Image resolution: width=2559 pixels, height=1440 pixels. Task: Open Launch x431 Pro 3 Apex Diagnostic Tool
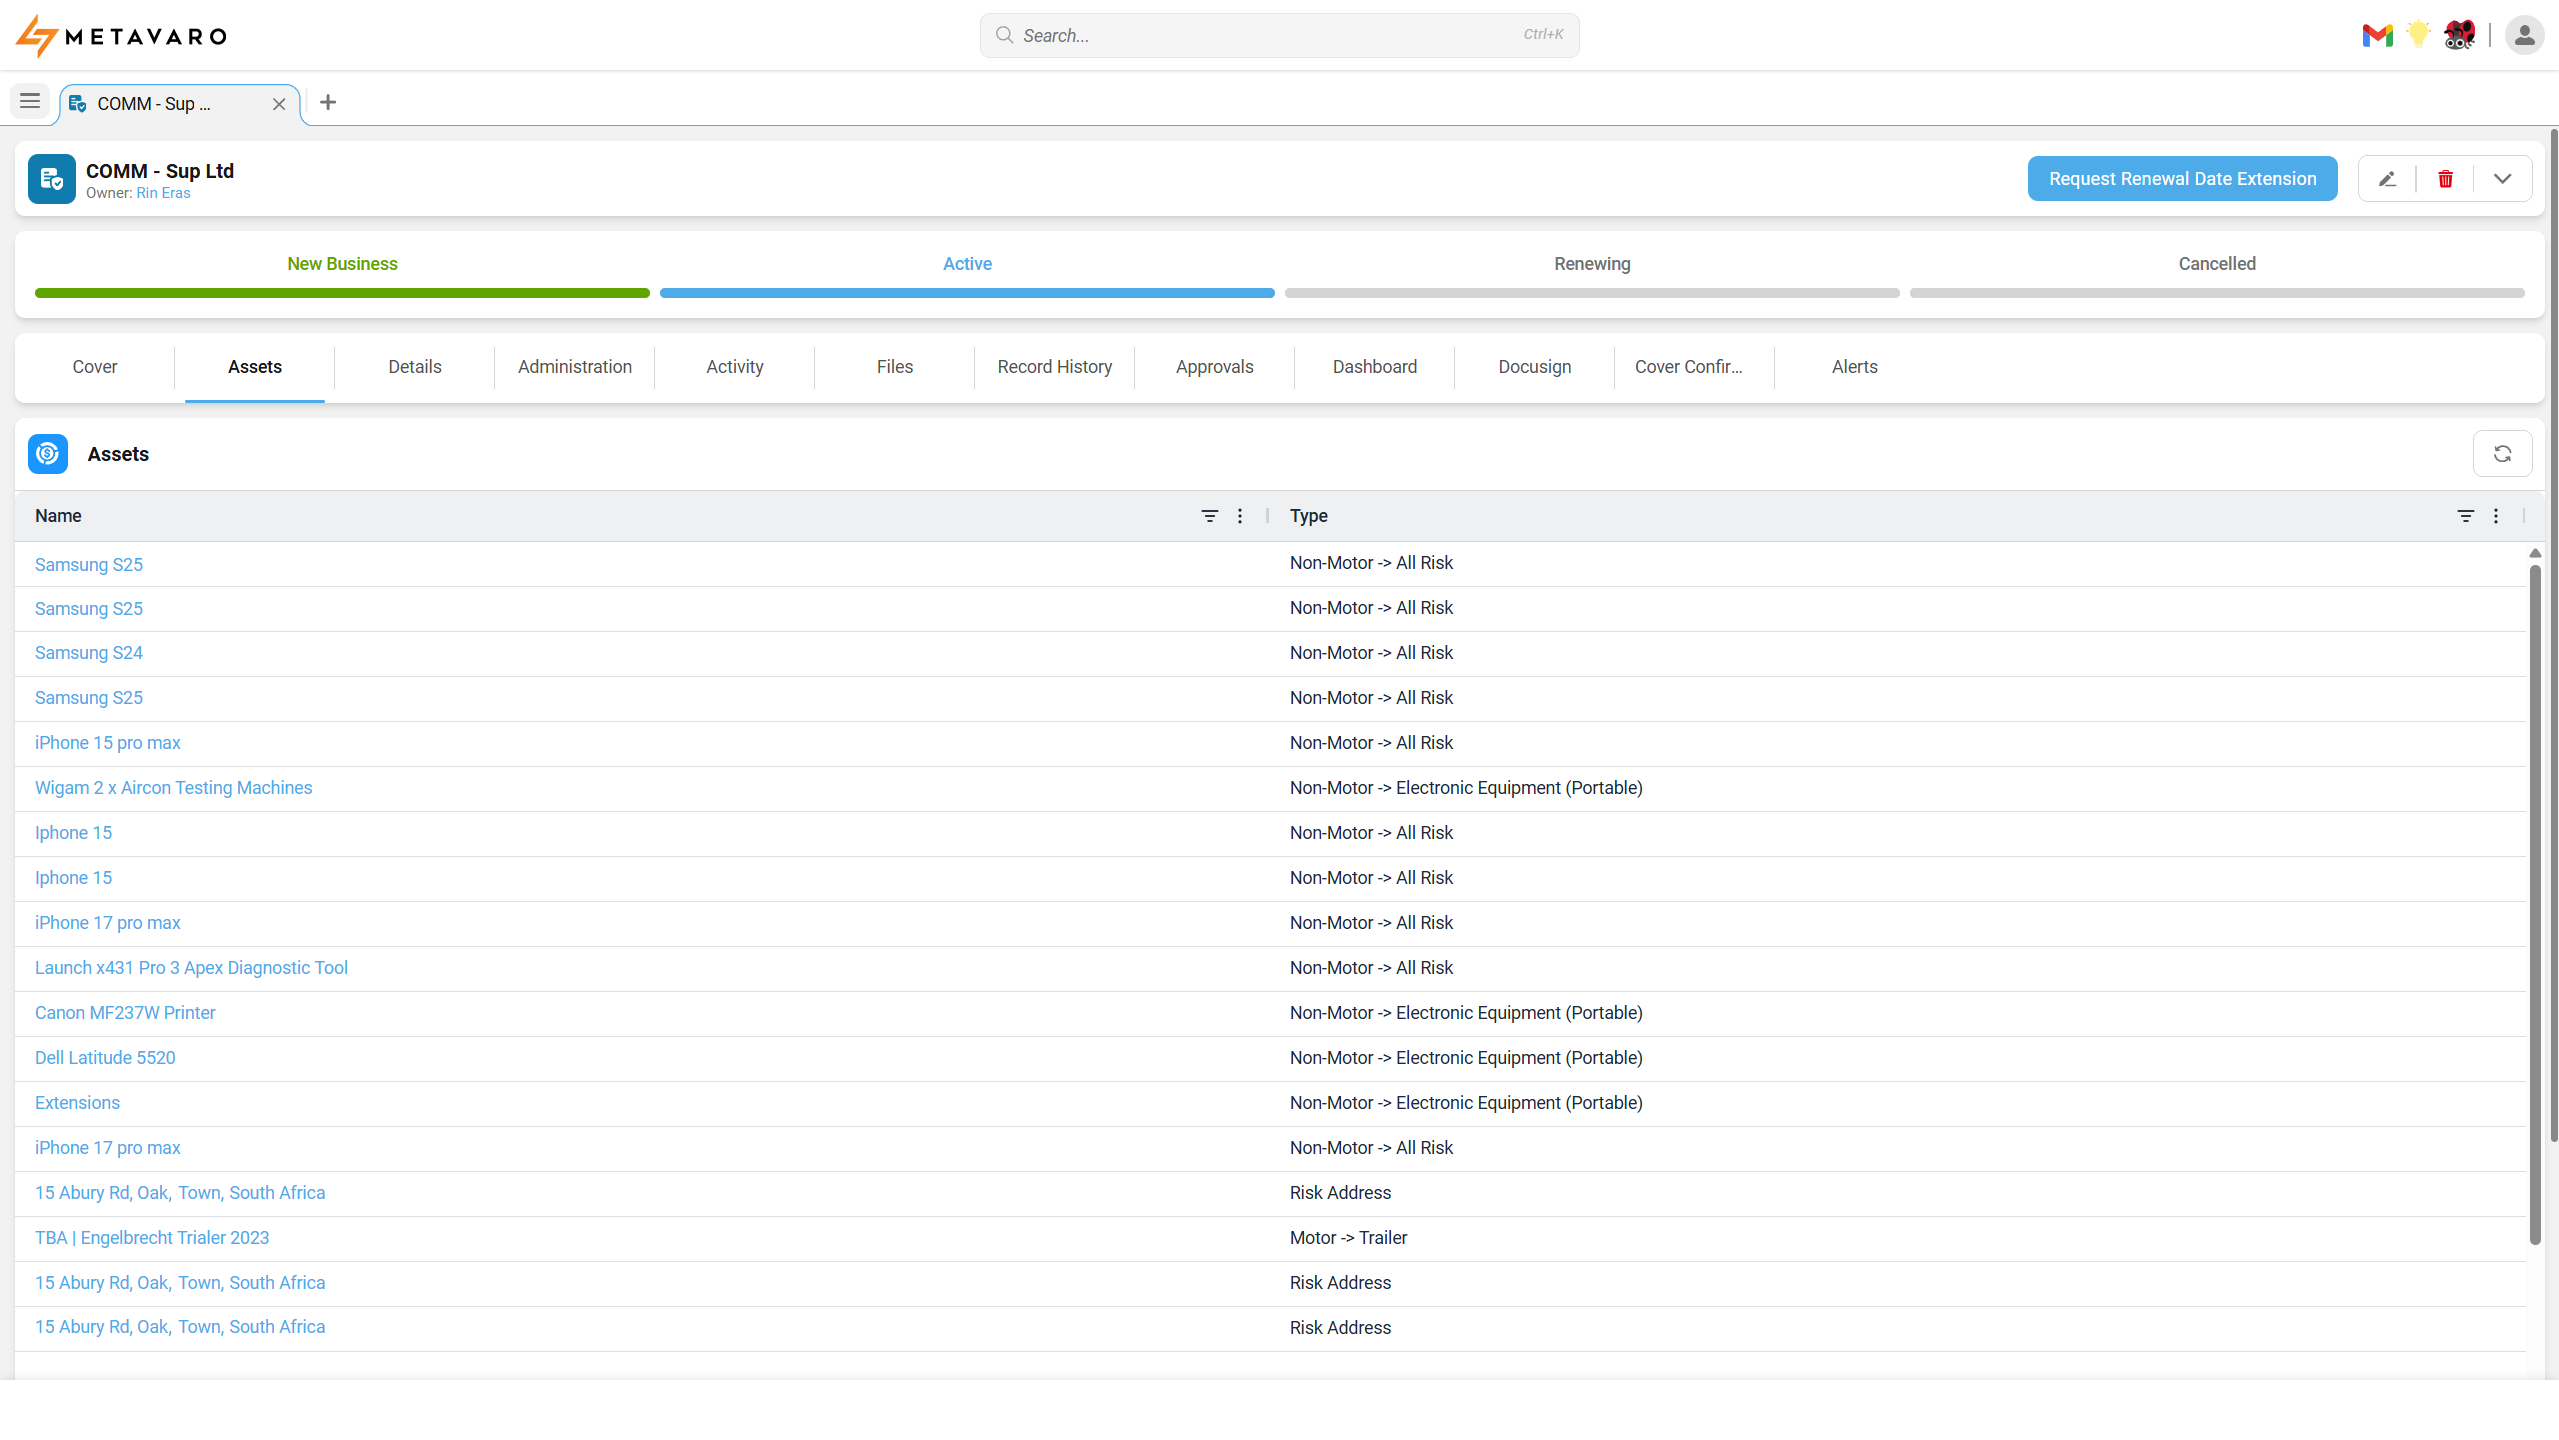(x=192, y=968)
